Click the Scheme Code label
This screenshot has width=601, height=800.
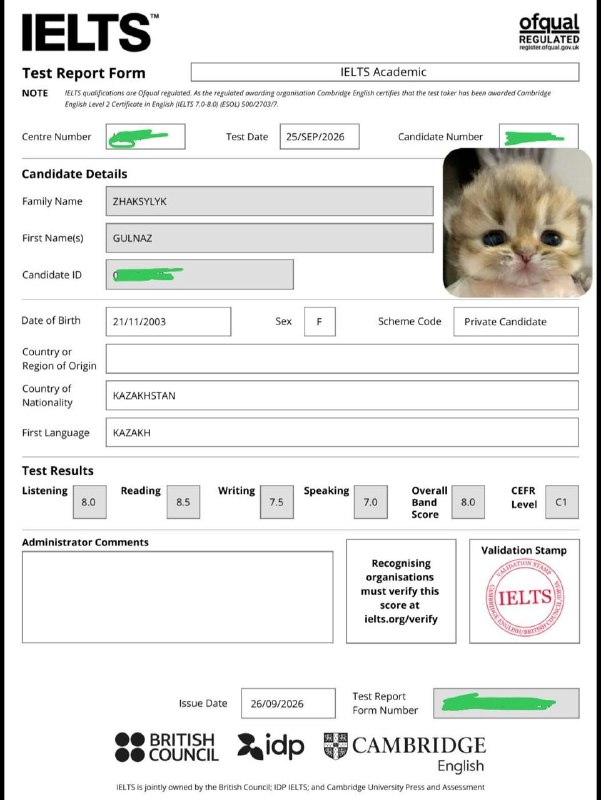pyautogui.click(x=410, y=321)
